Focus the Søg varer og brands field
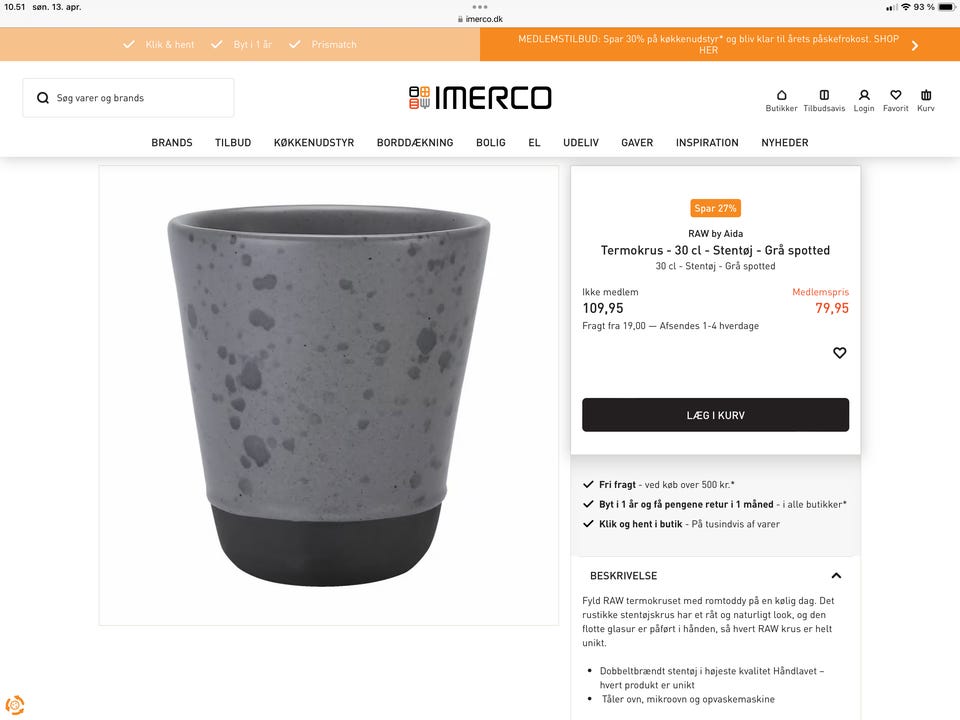The height and width of the screenshot is (720, 960). coord(129,98)
